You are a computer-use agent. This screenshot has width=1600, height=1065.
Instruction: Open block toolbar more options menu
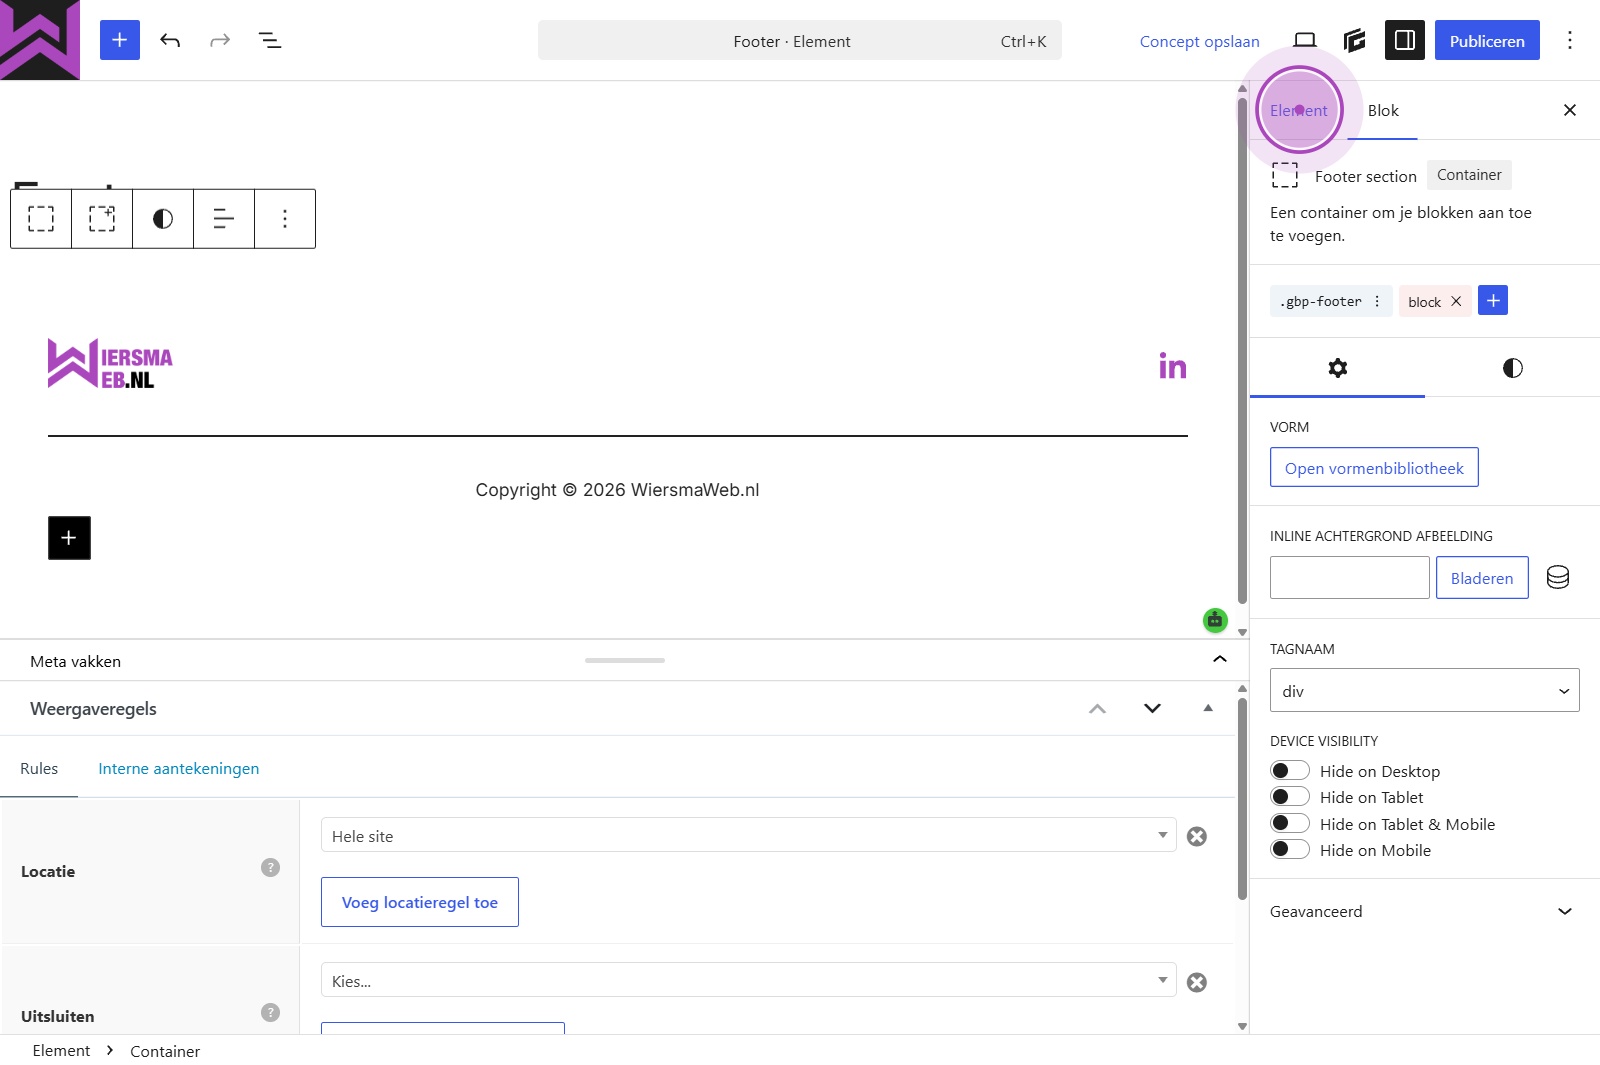pos(285,219)
